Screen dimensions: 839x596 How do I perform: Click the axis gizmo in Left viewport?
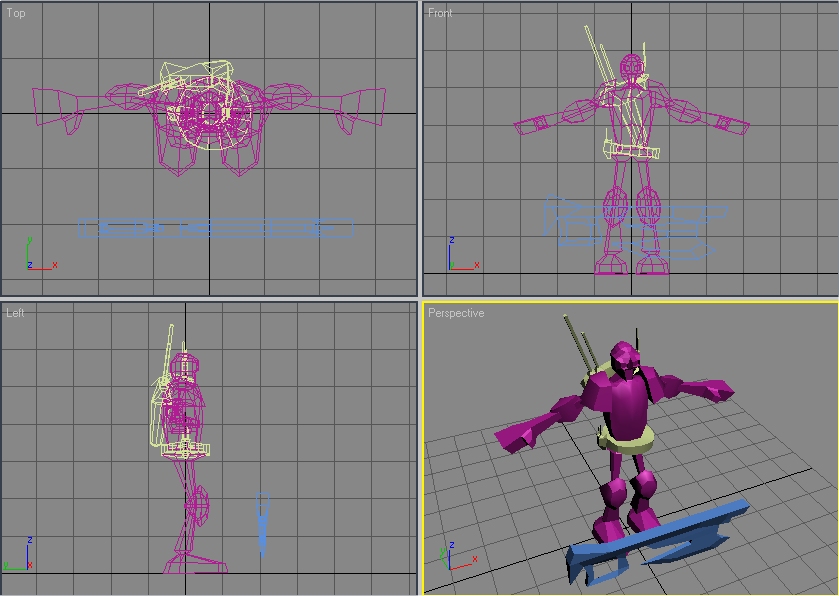coord(18,554)
